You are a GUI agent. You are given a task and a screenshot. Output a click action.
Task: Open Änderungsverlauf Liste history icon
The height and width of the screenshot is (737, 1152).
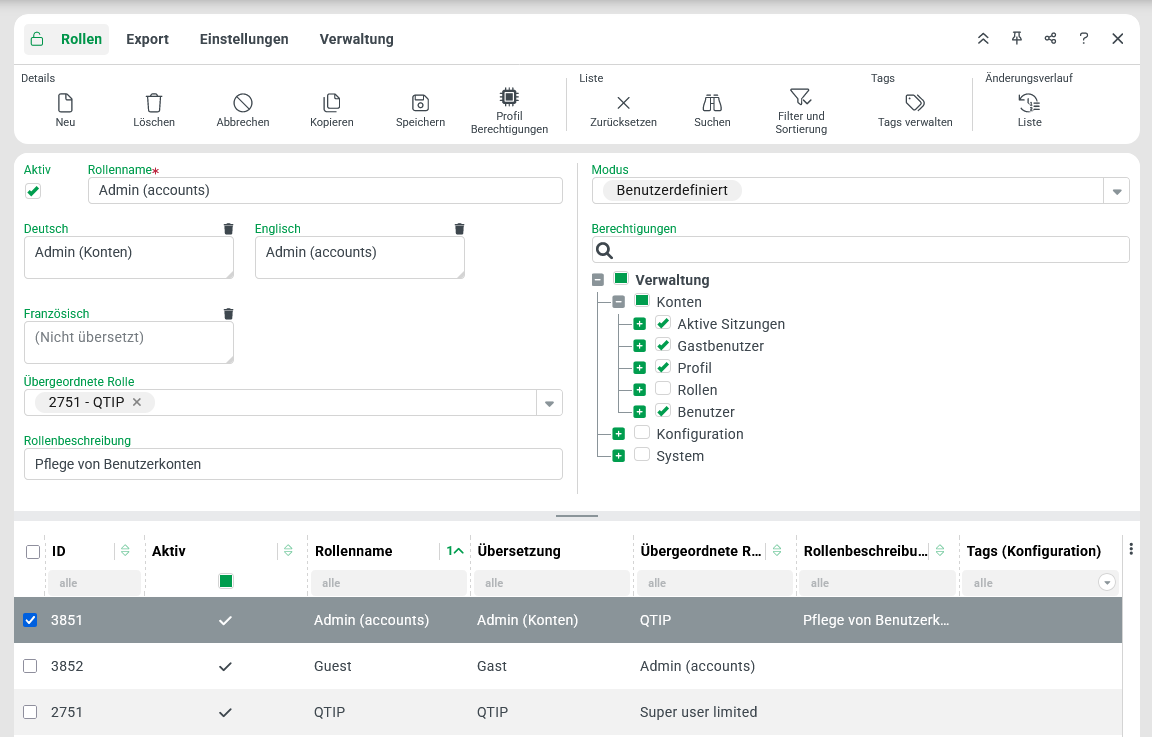coord(1029,102)
